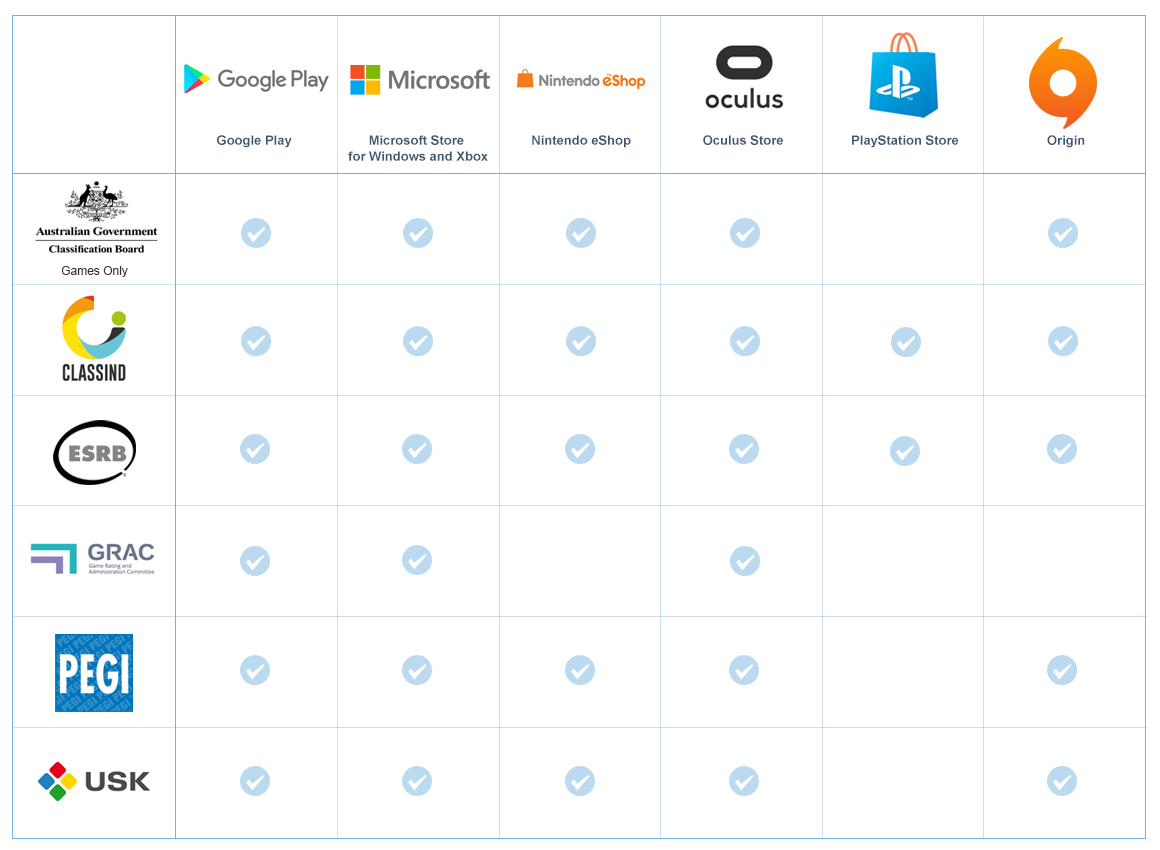This screenshot has height=850, width=1160.
Task: Click the ESRB rating board logo
Action: [95, 452]
